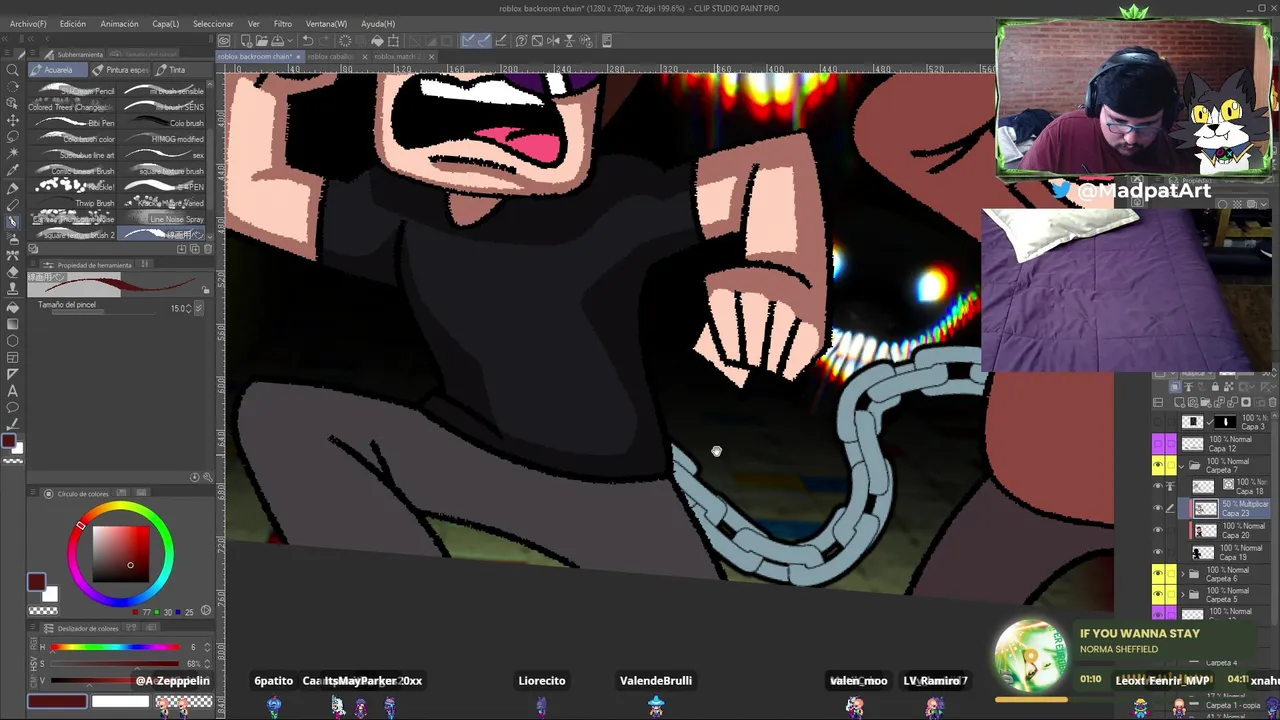Open the Save icon dropdown arrow
Image resolution: width=1280 pixels, height=720 pixels.
(x=290, y=40)
